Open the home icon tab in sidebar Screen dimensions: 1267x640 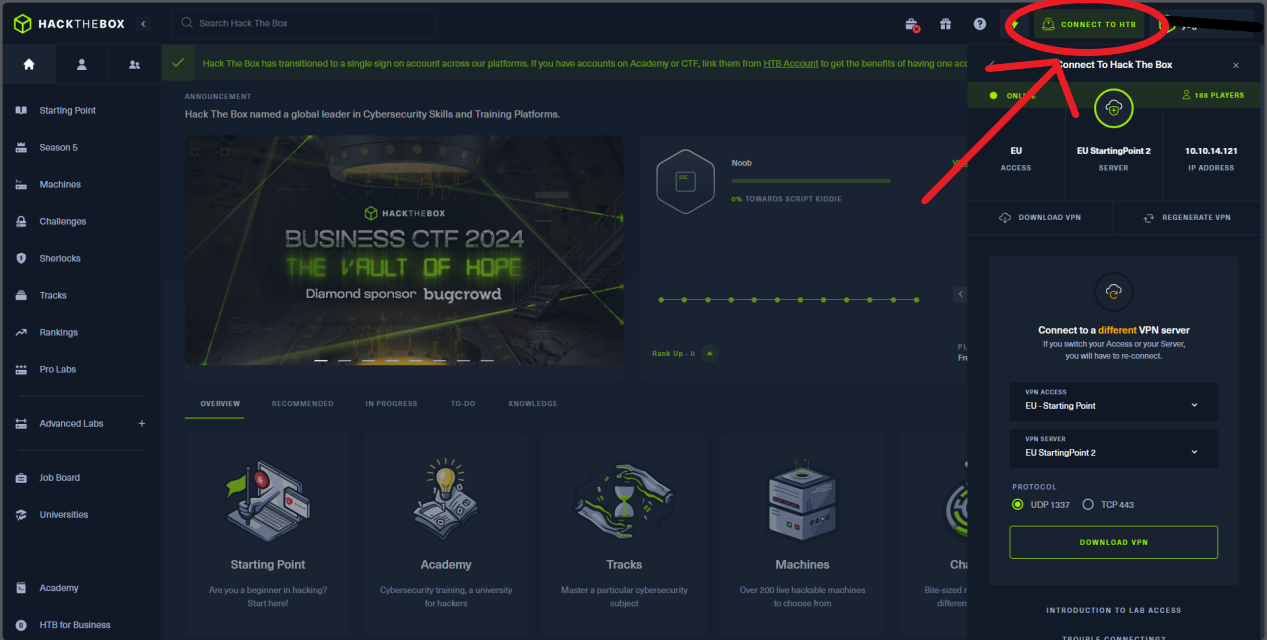tap(29, 64)
